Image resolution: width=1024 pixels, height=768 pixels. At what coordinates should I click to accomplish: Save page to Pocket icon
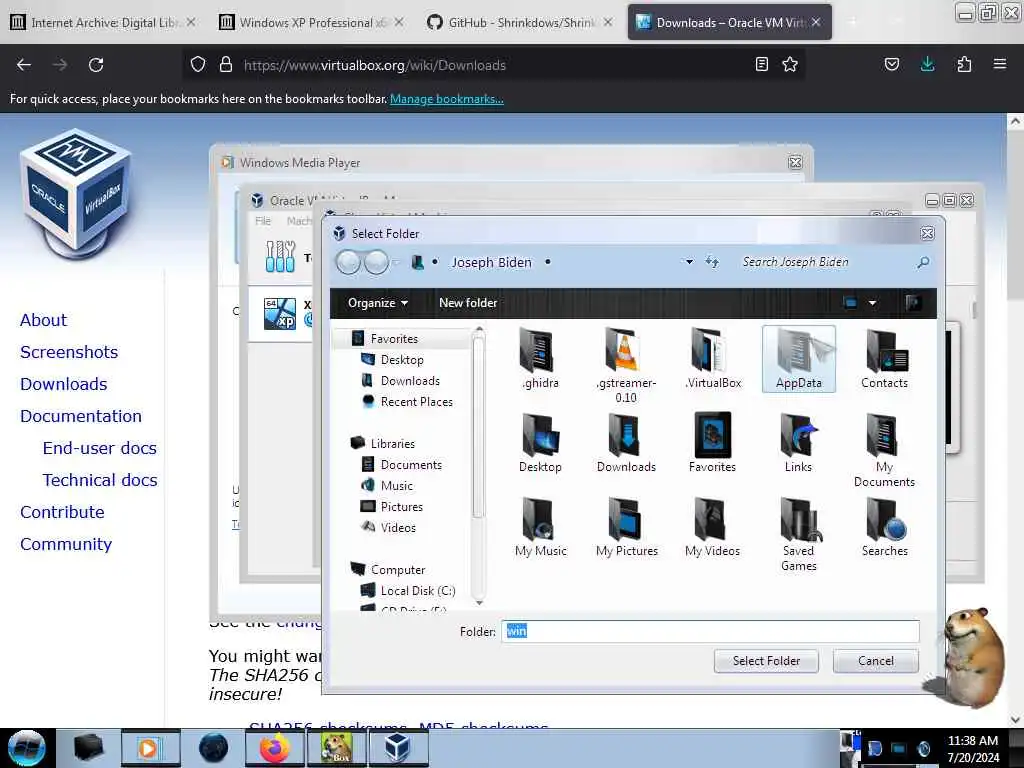891,64
